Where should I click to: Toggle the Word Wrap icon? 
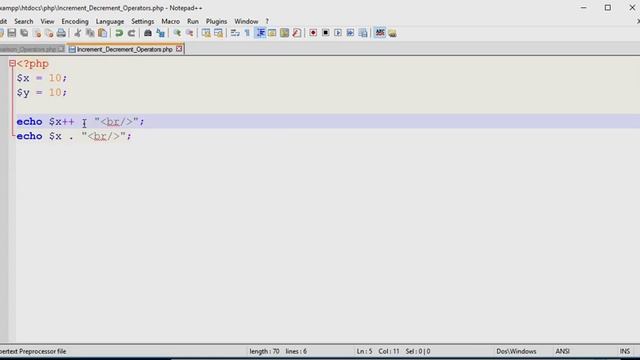[x=235, y=33]
